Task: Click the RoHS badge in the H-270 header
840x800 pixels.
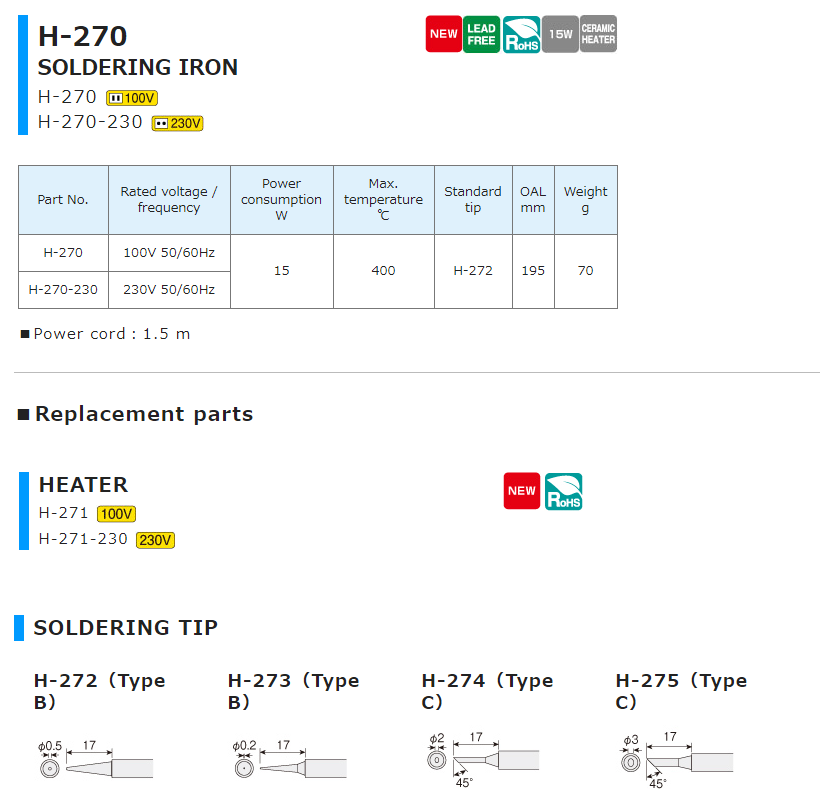Action: pos(521,34)
